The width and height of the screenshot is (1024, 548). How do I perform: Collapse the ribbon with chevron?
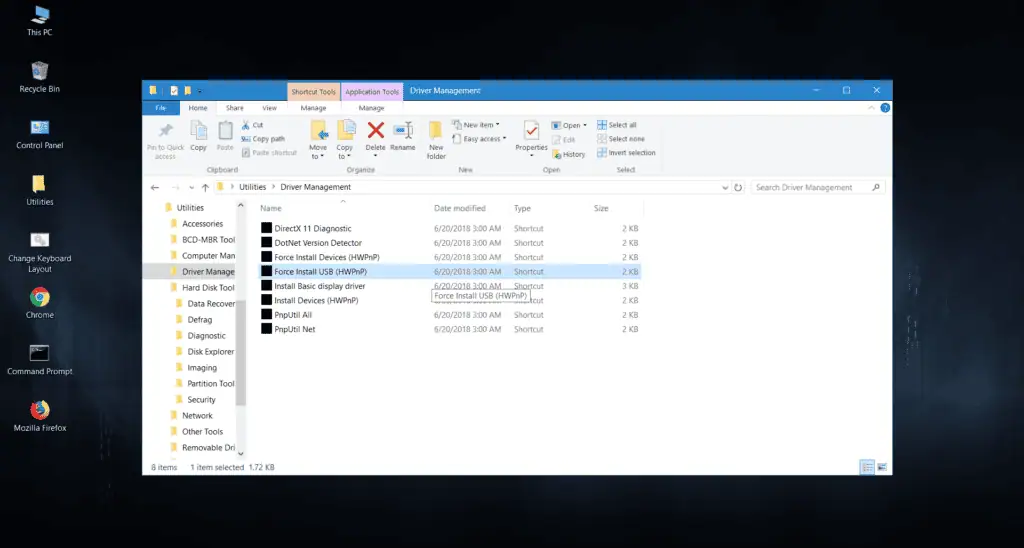click(x=871, y=108)
